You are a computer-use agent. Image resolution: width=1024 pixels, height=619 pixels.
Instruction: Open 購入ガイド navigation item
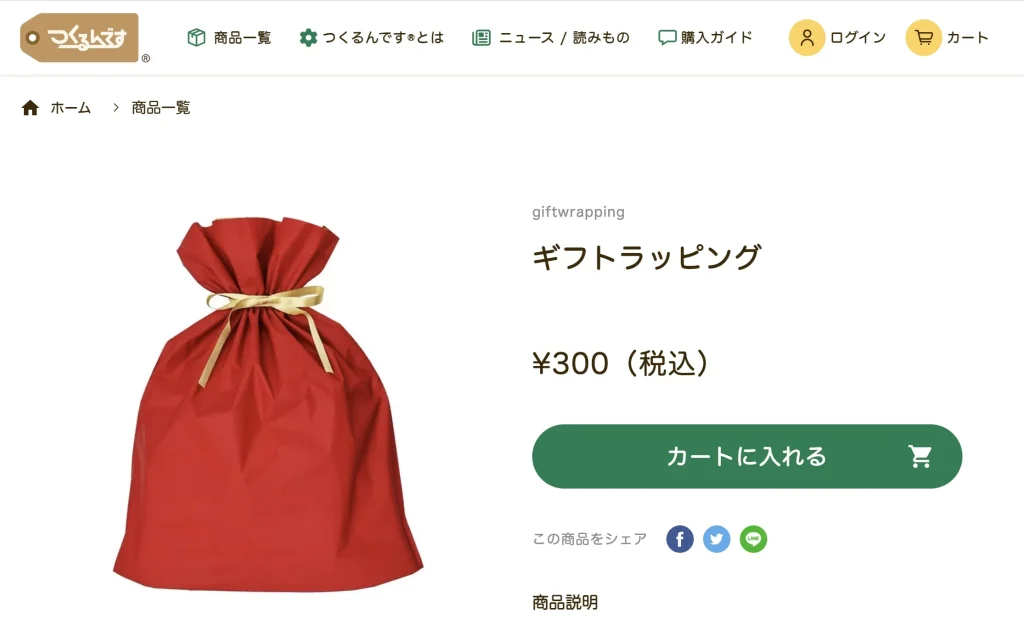click(716, 37)
